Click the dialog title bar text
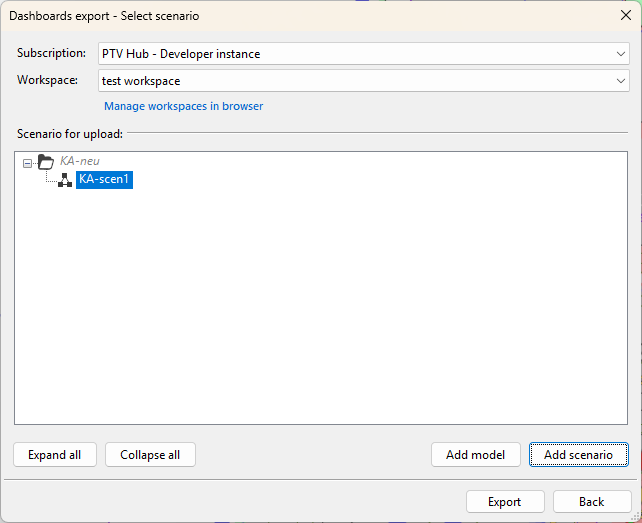The image size is (642, 523). (x=103, y=15)
